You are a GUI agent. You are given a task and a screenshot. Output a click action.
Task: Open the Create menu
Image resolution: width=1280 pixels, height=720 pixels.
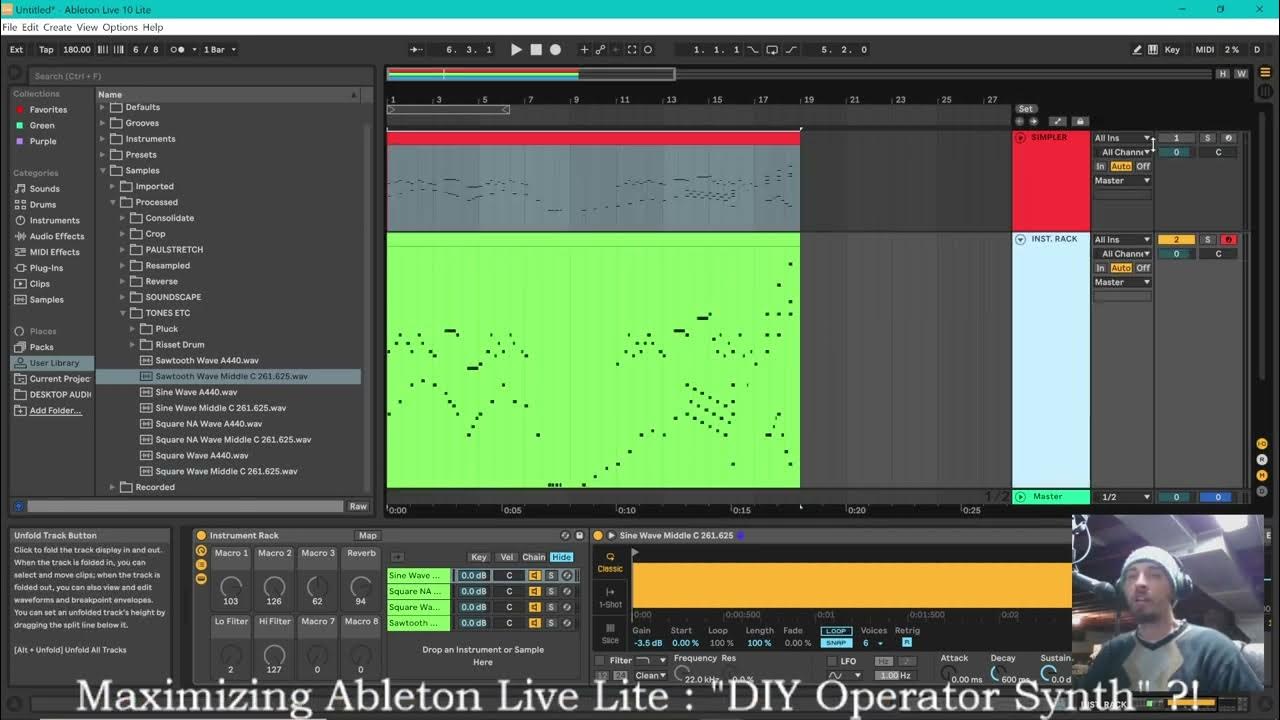click(57, 27)
